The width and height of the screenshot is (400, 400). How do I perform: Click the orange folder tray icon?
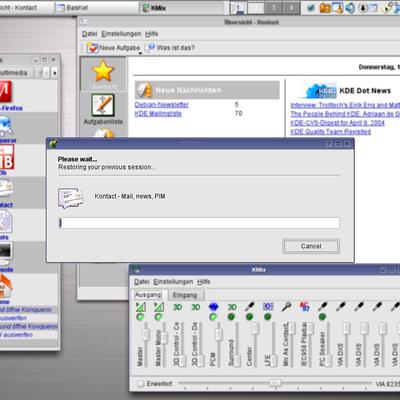click(x=325, y=8)
